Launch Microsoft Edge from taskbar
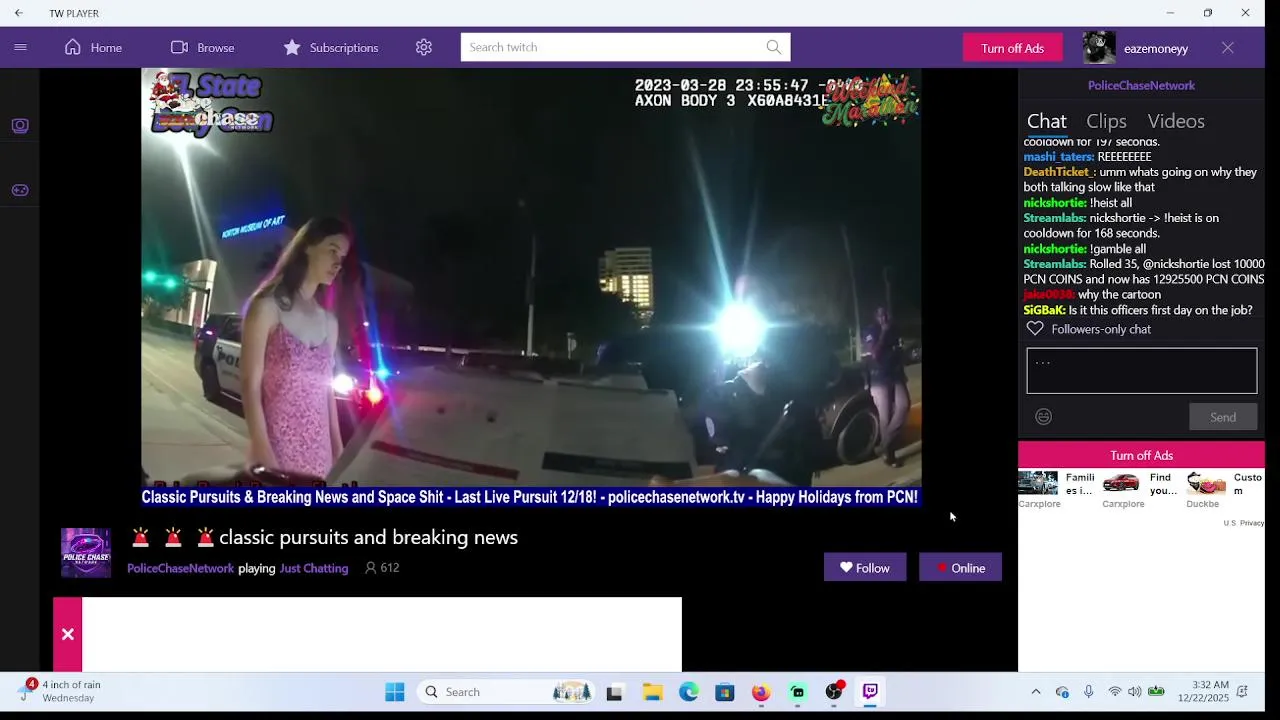Screen dimensions: 1280x720 [x=689, y=692]
